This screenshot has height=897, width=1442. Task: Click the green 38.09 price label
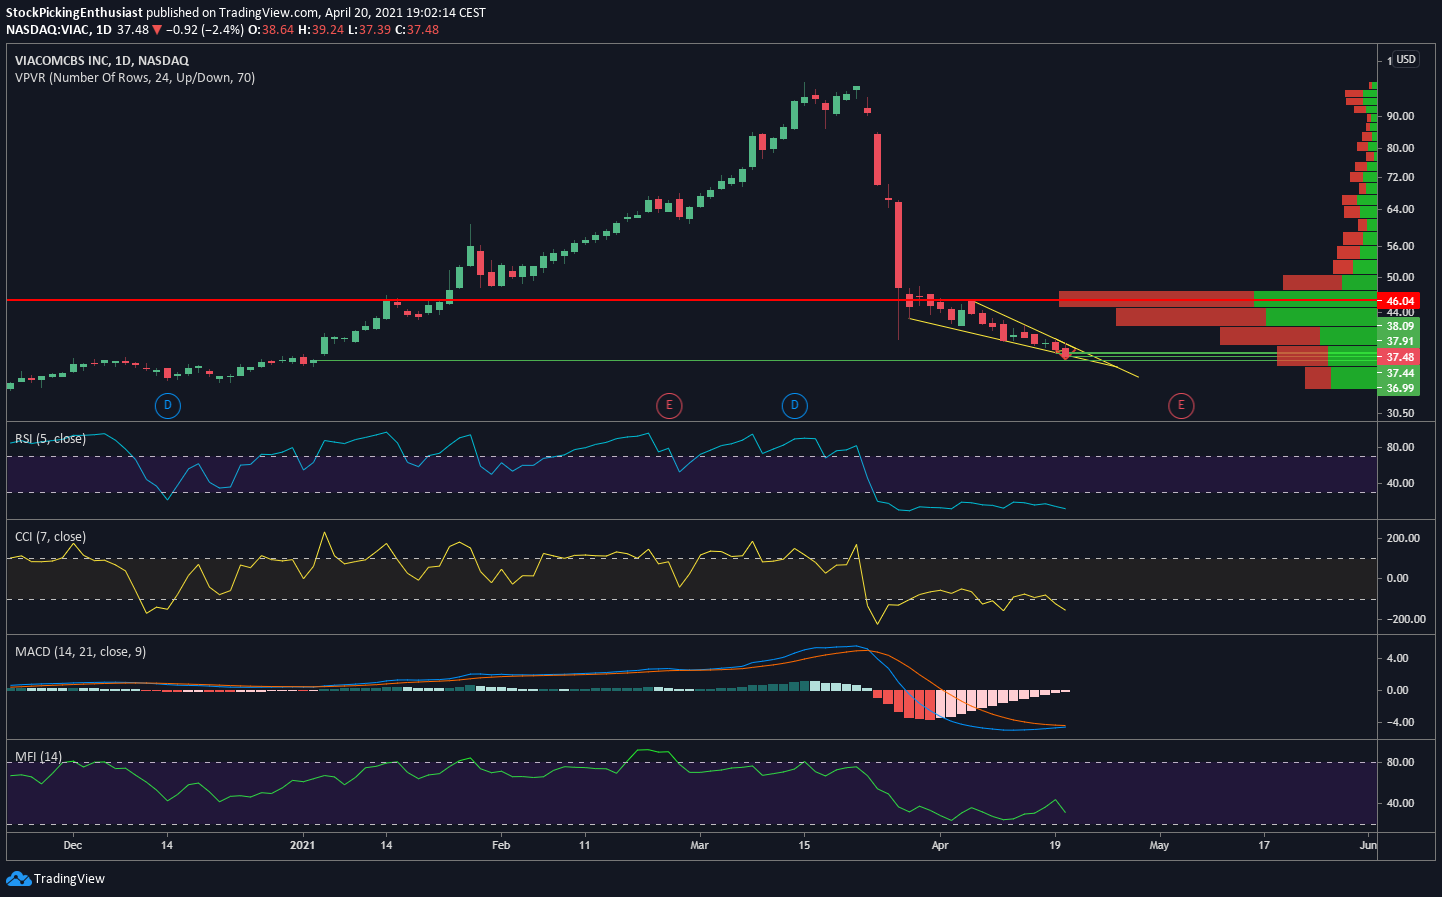tap(1399, 326)
